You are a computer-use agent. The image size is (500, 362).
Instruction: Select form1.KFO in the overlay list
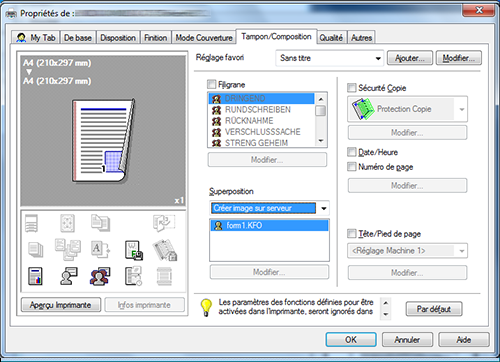click(269, 226)
